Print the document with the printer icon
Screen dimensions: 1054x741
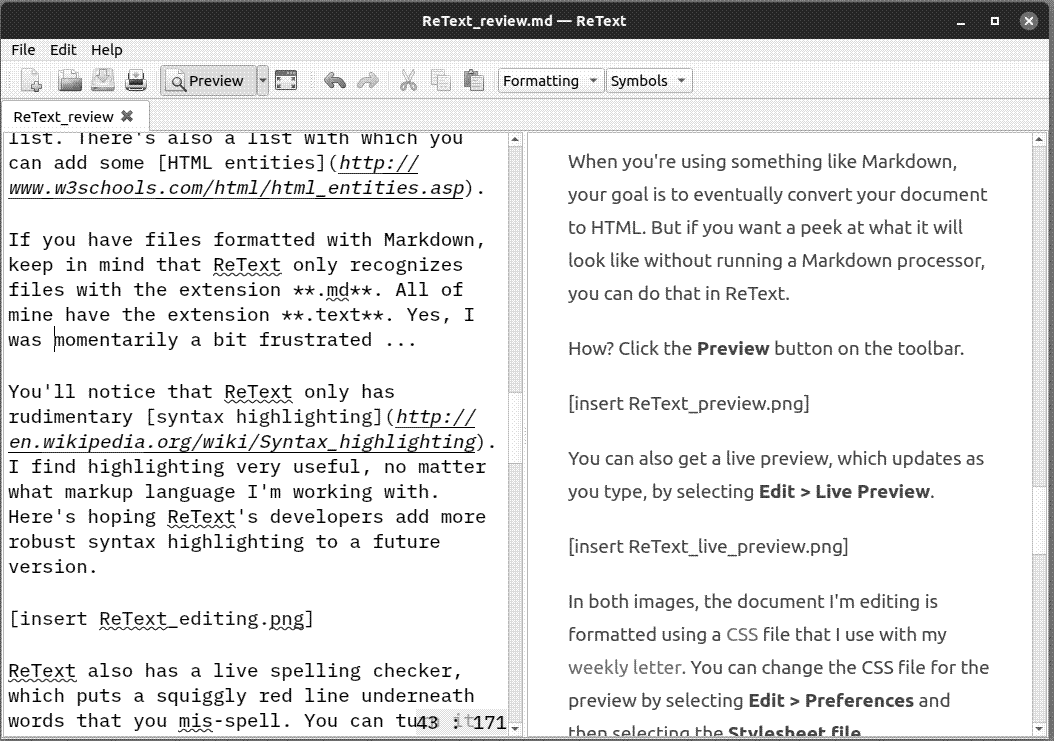point(136,81)
